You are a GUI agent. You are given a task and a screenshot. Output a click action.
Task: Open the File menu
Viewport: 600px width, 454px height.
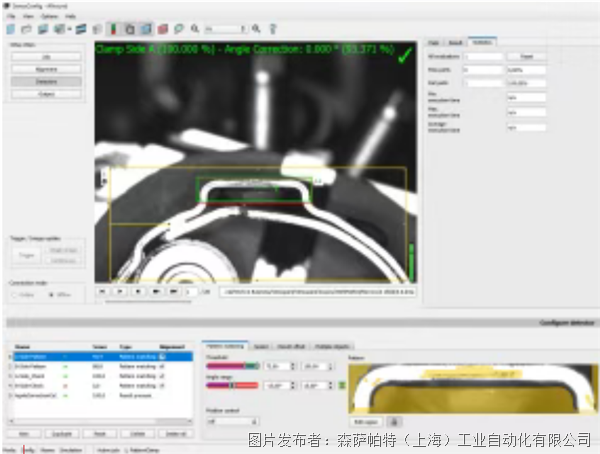(11, 16)
